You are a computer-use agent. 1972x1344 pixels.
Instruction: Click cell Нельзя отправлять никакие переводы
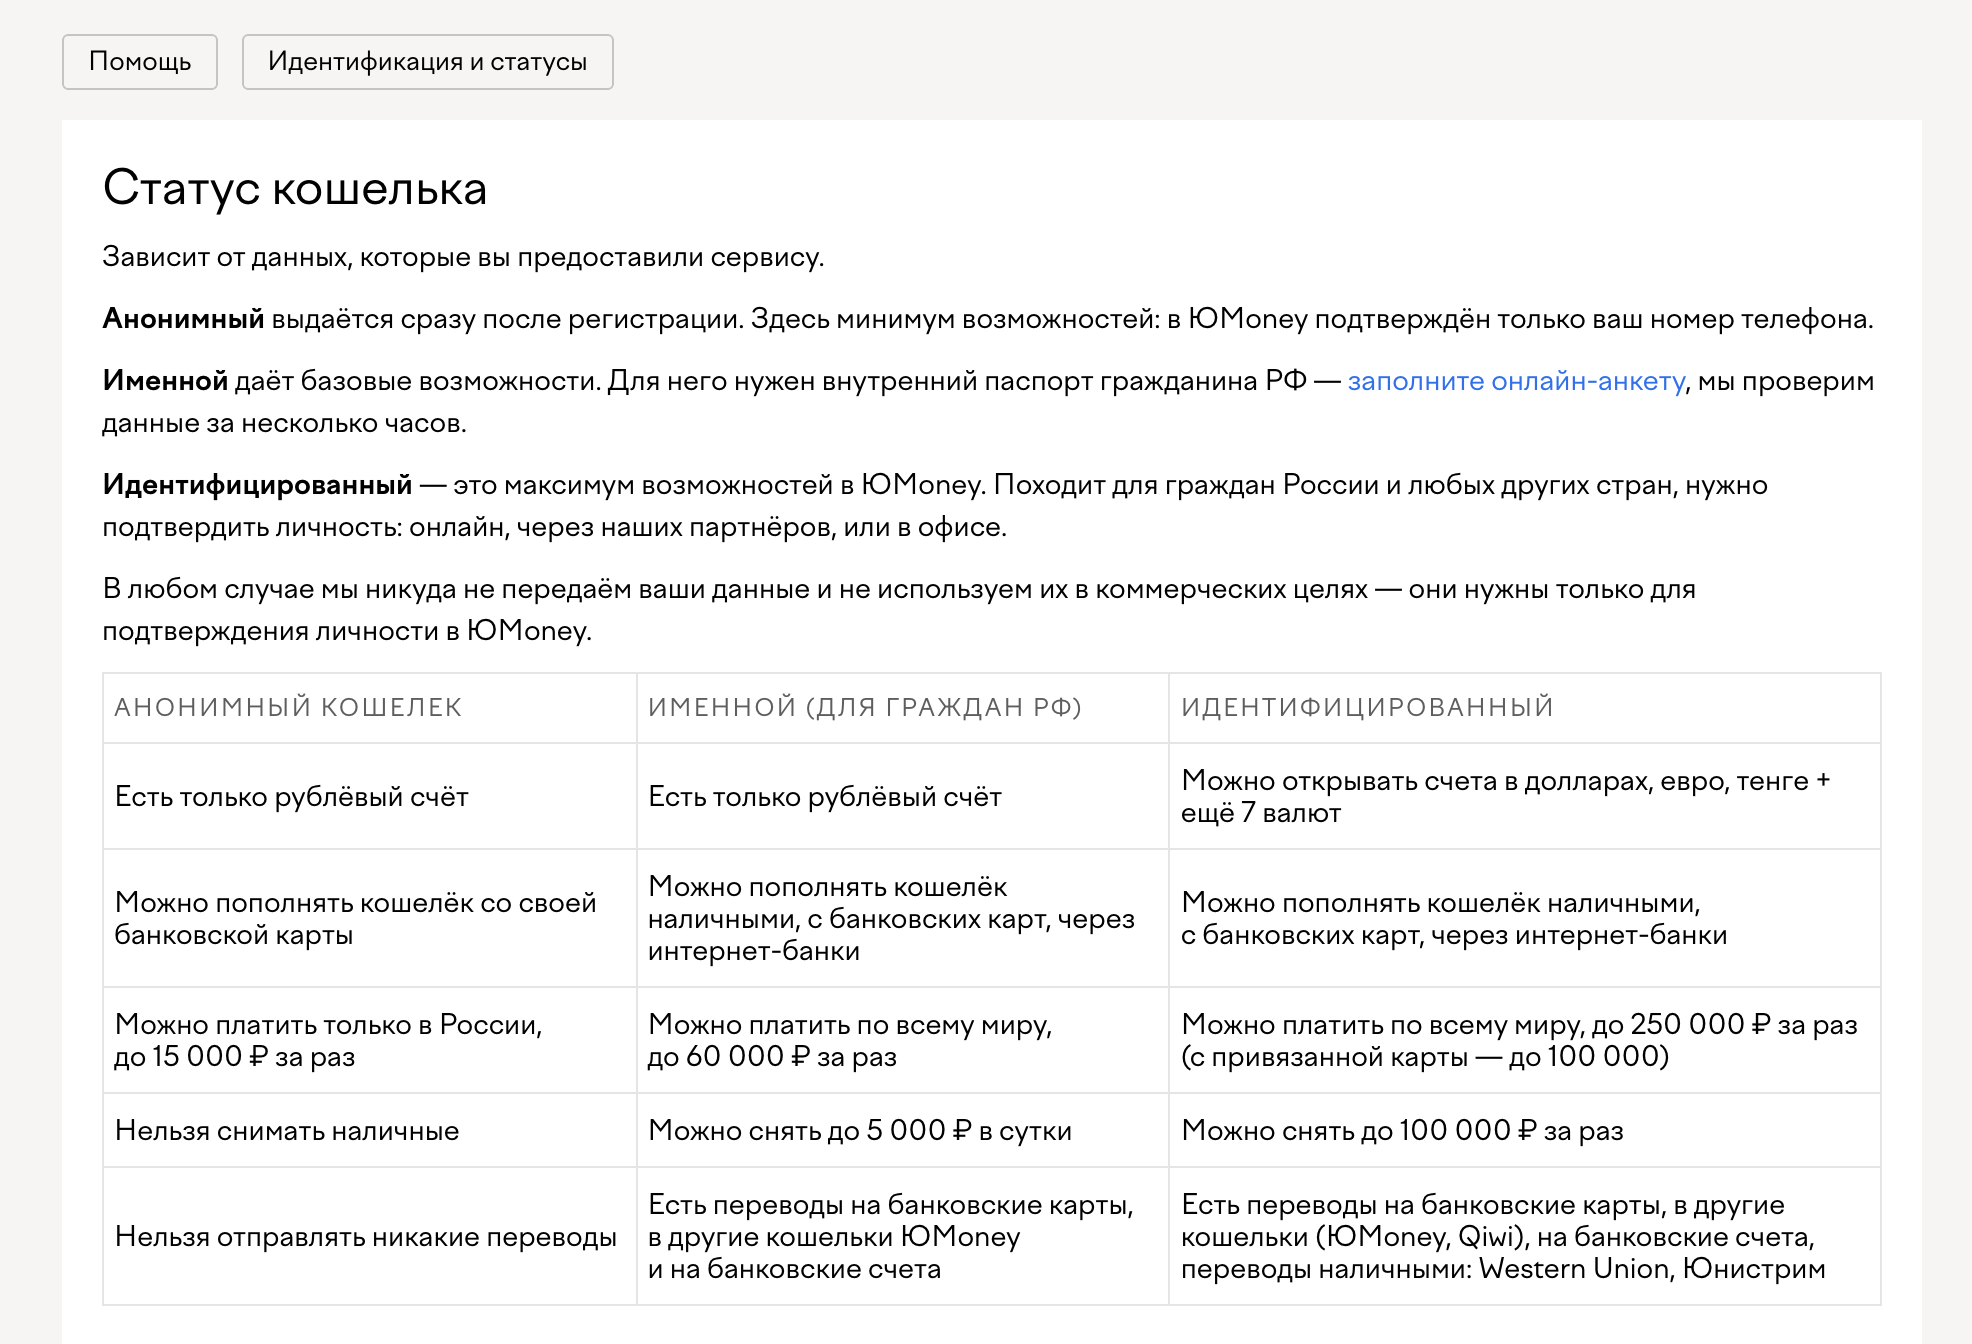pyautogui.click(x=370, y=1237)
